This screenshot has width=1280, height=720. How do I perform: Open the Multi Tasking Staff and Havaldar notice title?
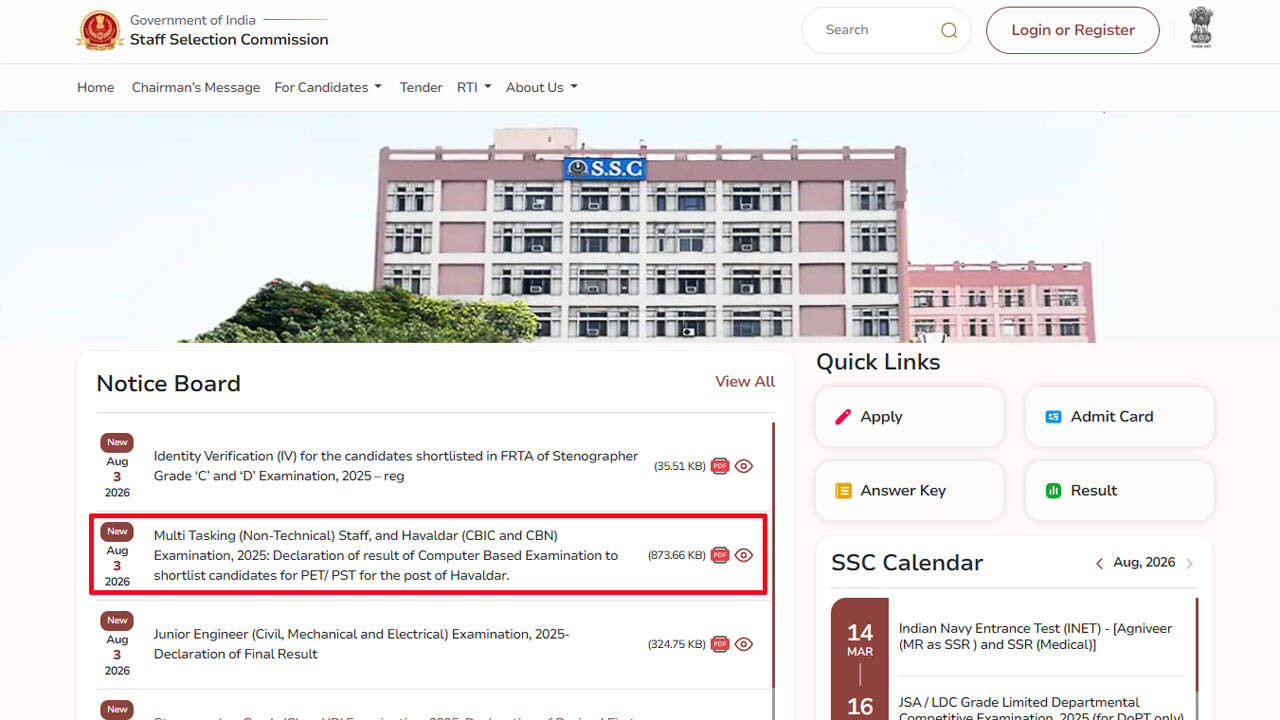(386, 555)
